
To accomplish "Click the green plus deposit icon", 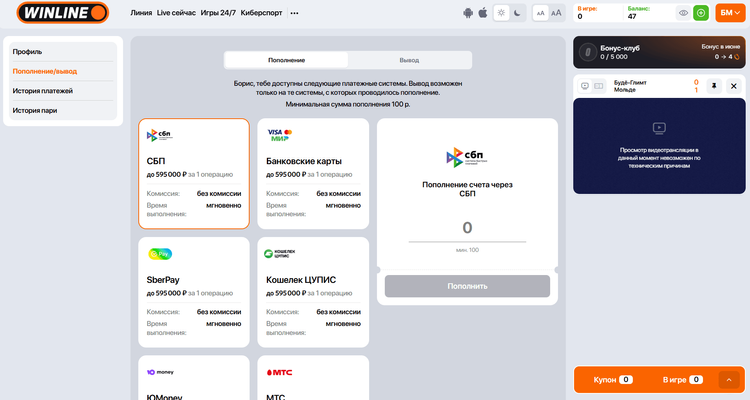I will [x=701, y=13].
